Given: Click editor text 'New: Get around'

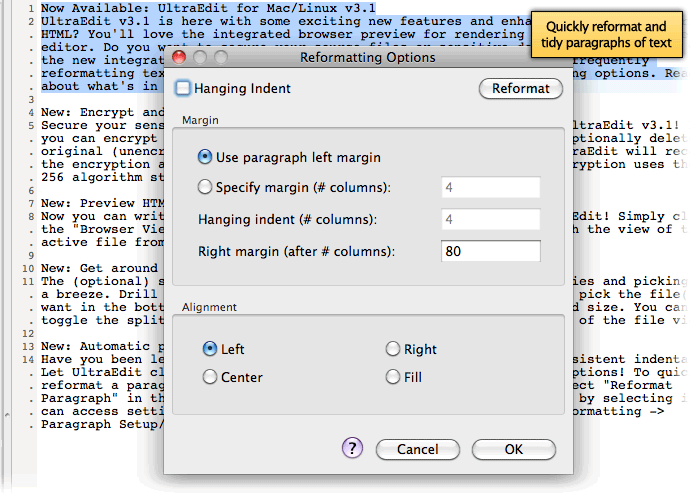Looking at the screenshot, I should tap(99, 268).
